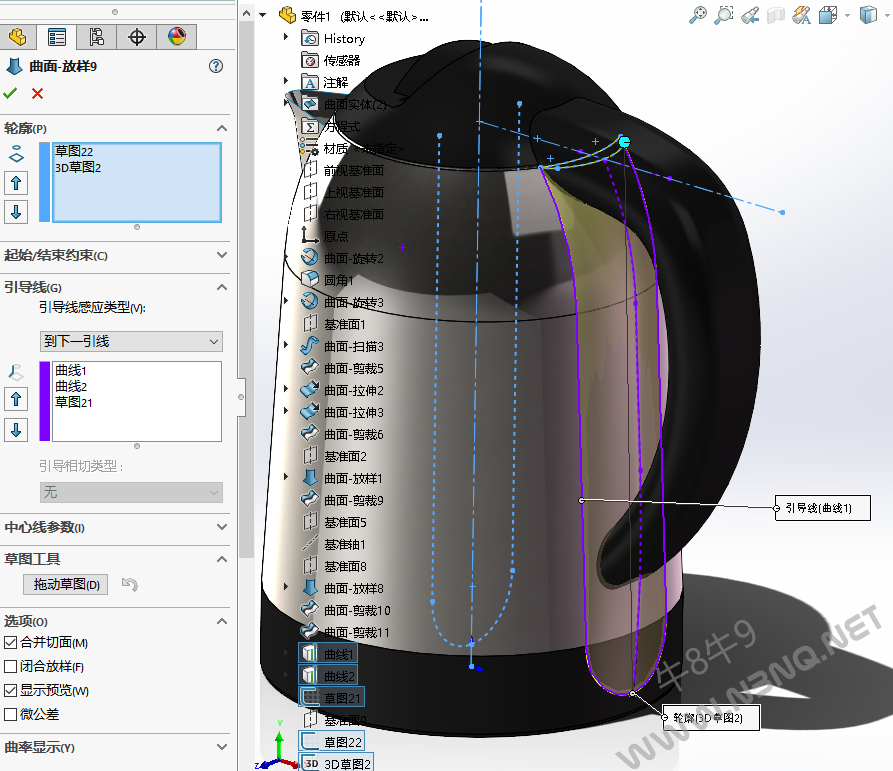
Task: Enable the 闭合放样 checkbox
Action: pyautogui.click(x=11, y=667)
